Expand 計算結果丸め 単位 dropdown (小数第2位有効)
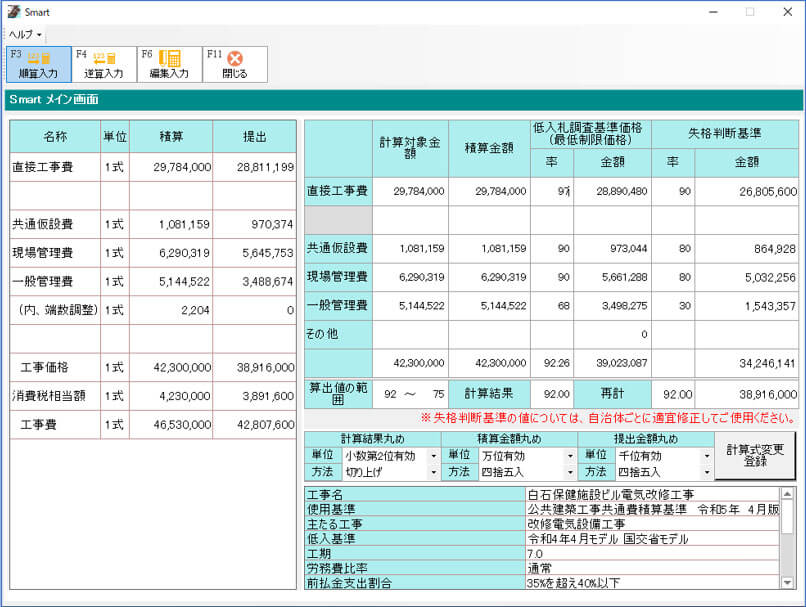 pyautogui.click(x=433, y=456)
